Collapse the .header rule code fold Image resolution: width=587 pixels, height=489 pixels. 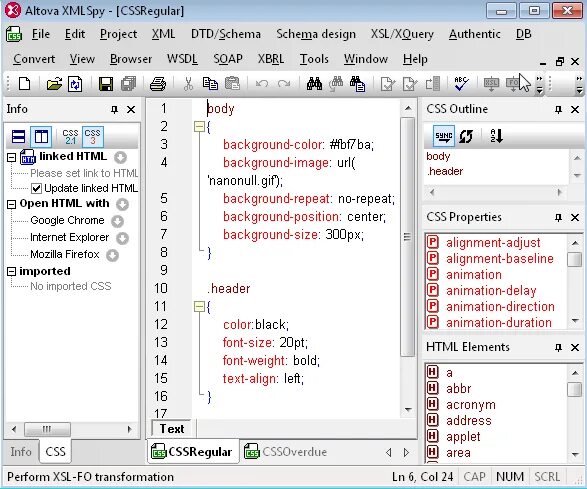tap(199, 307)
